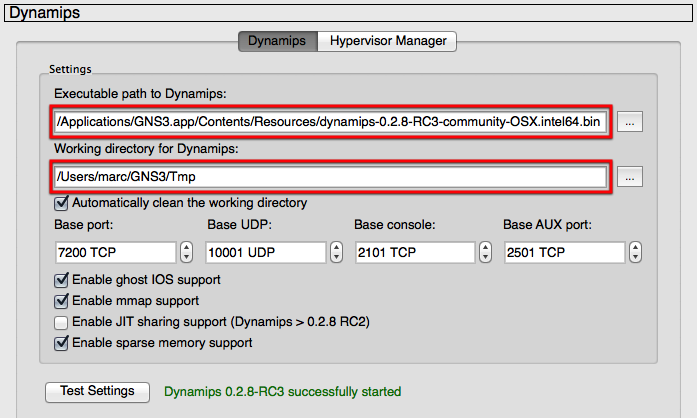Click the 'Base UDP:' label
Viewport: 697px width, 418px height.
point(240,225)
